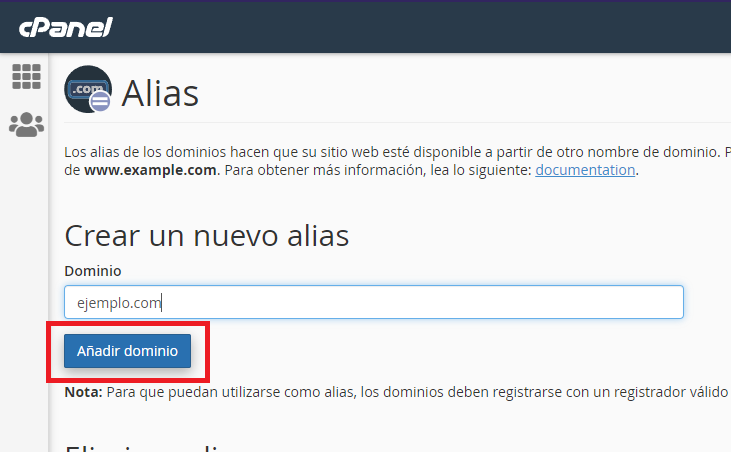The image size is (731, 452).
Task: Click the divider line below Alias title
Action: tap(400, 123)
